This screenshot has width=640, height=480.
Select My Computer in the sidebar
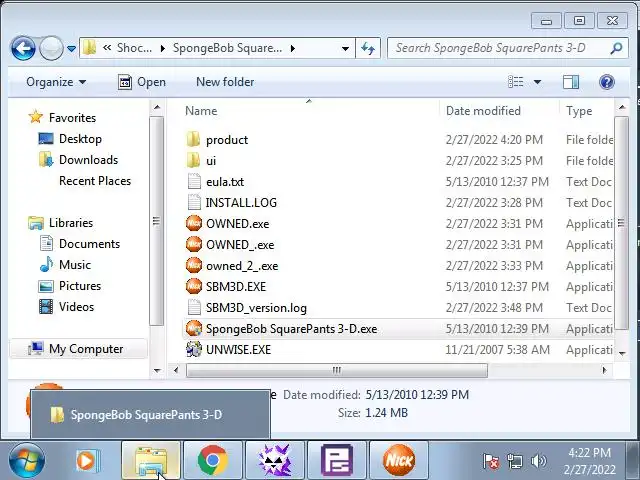tap(86, 349)
